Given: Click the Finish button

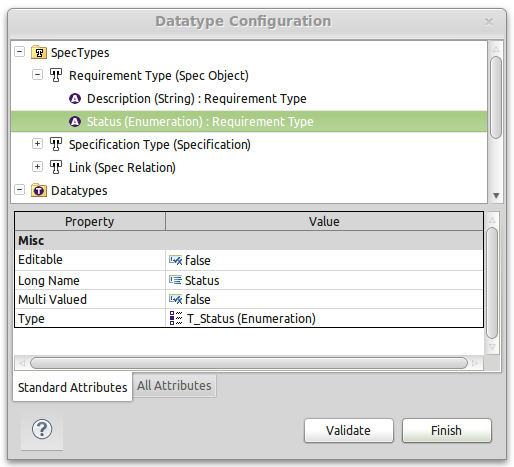Looking at the screenshot, I should (446, 431).
